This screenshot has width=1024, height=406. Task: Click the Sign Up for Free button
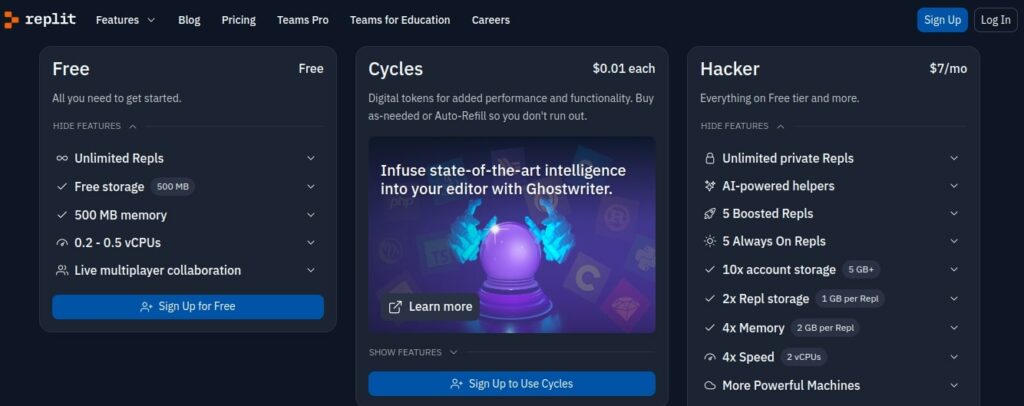[x=188, y=307]
